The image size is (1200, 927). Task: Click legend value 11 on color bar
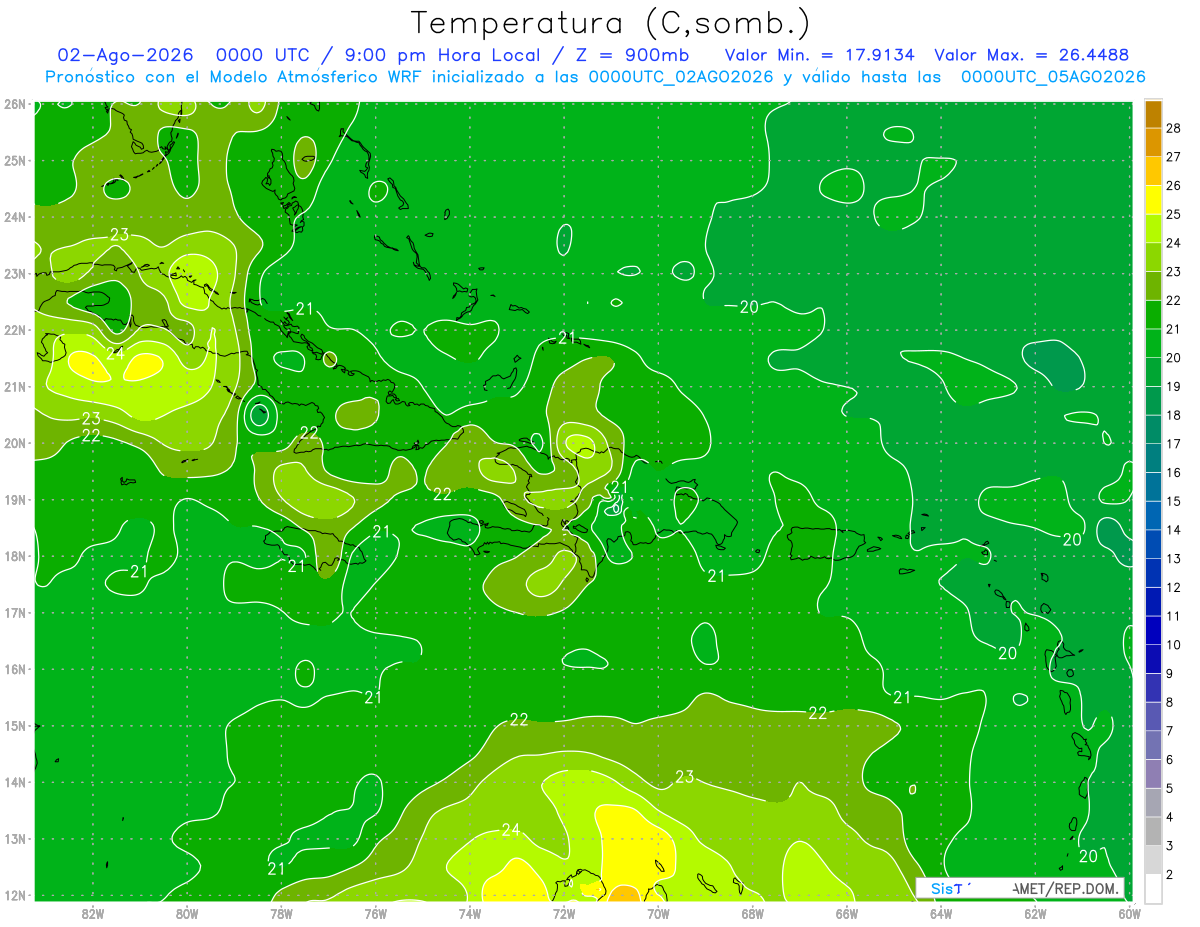coord(1173,616)
